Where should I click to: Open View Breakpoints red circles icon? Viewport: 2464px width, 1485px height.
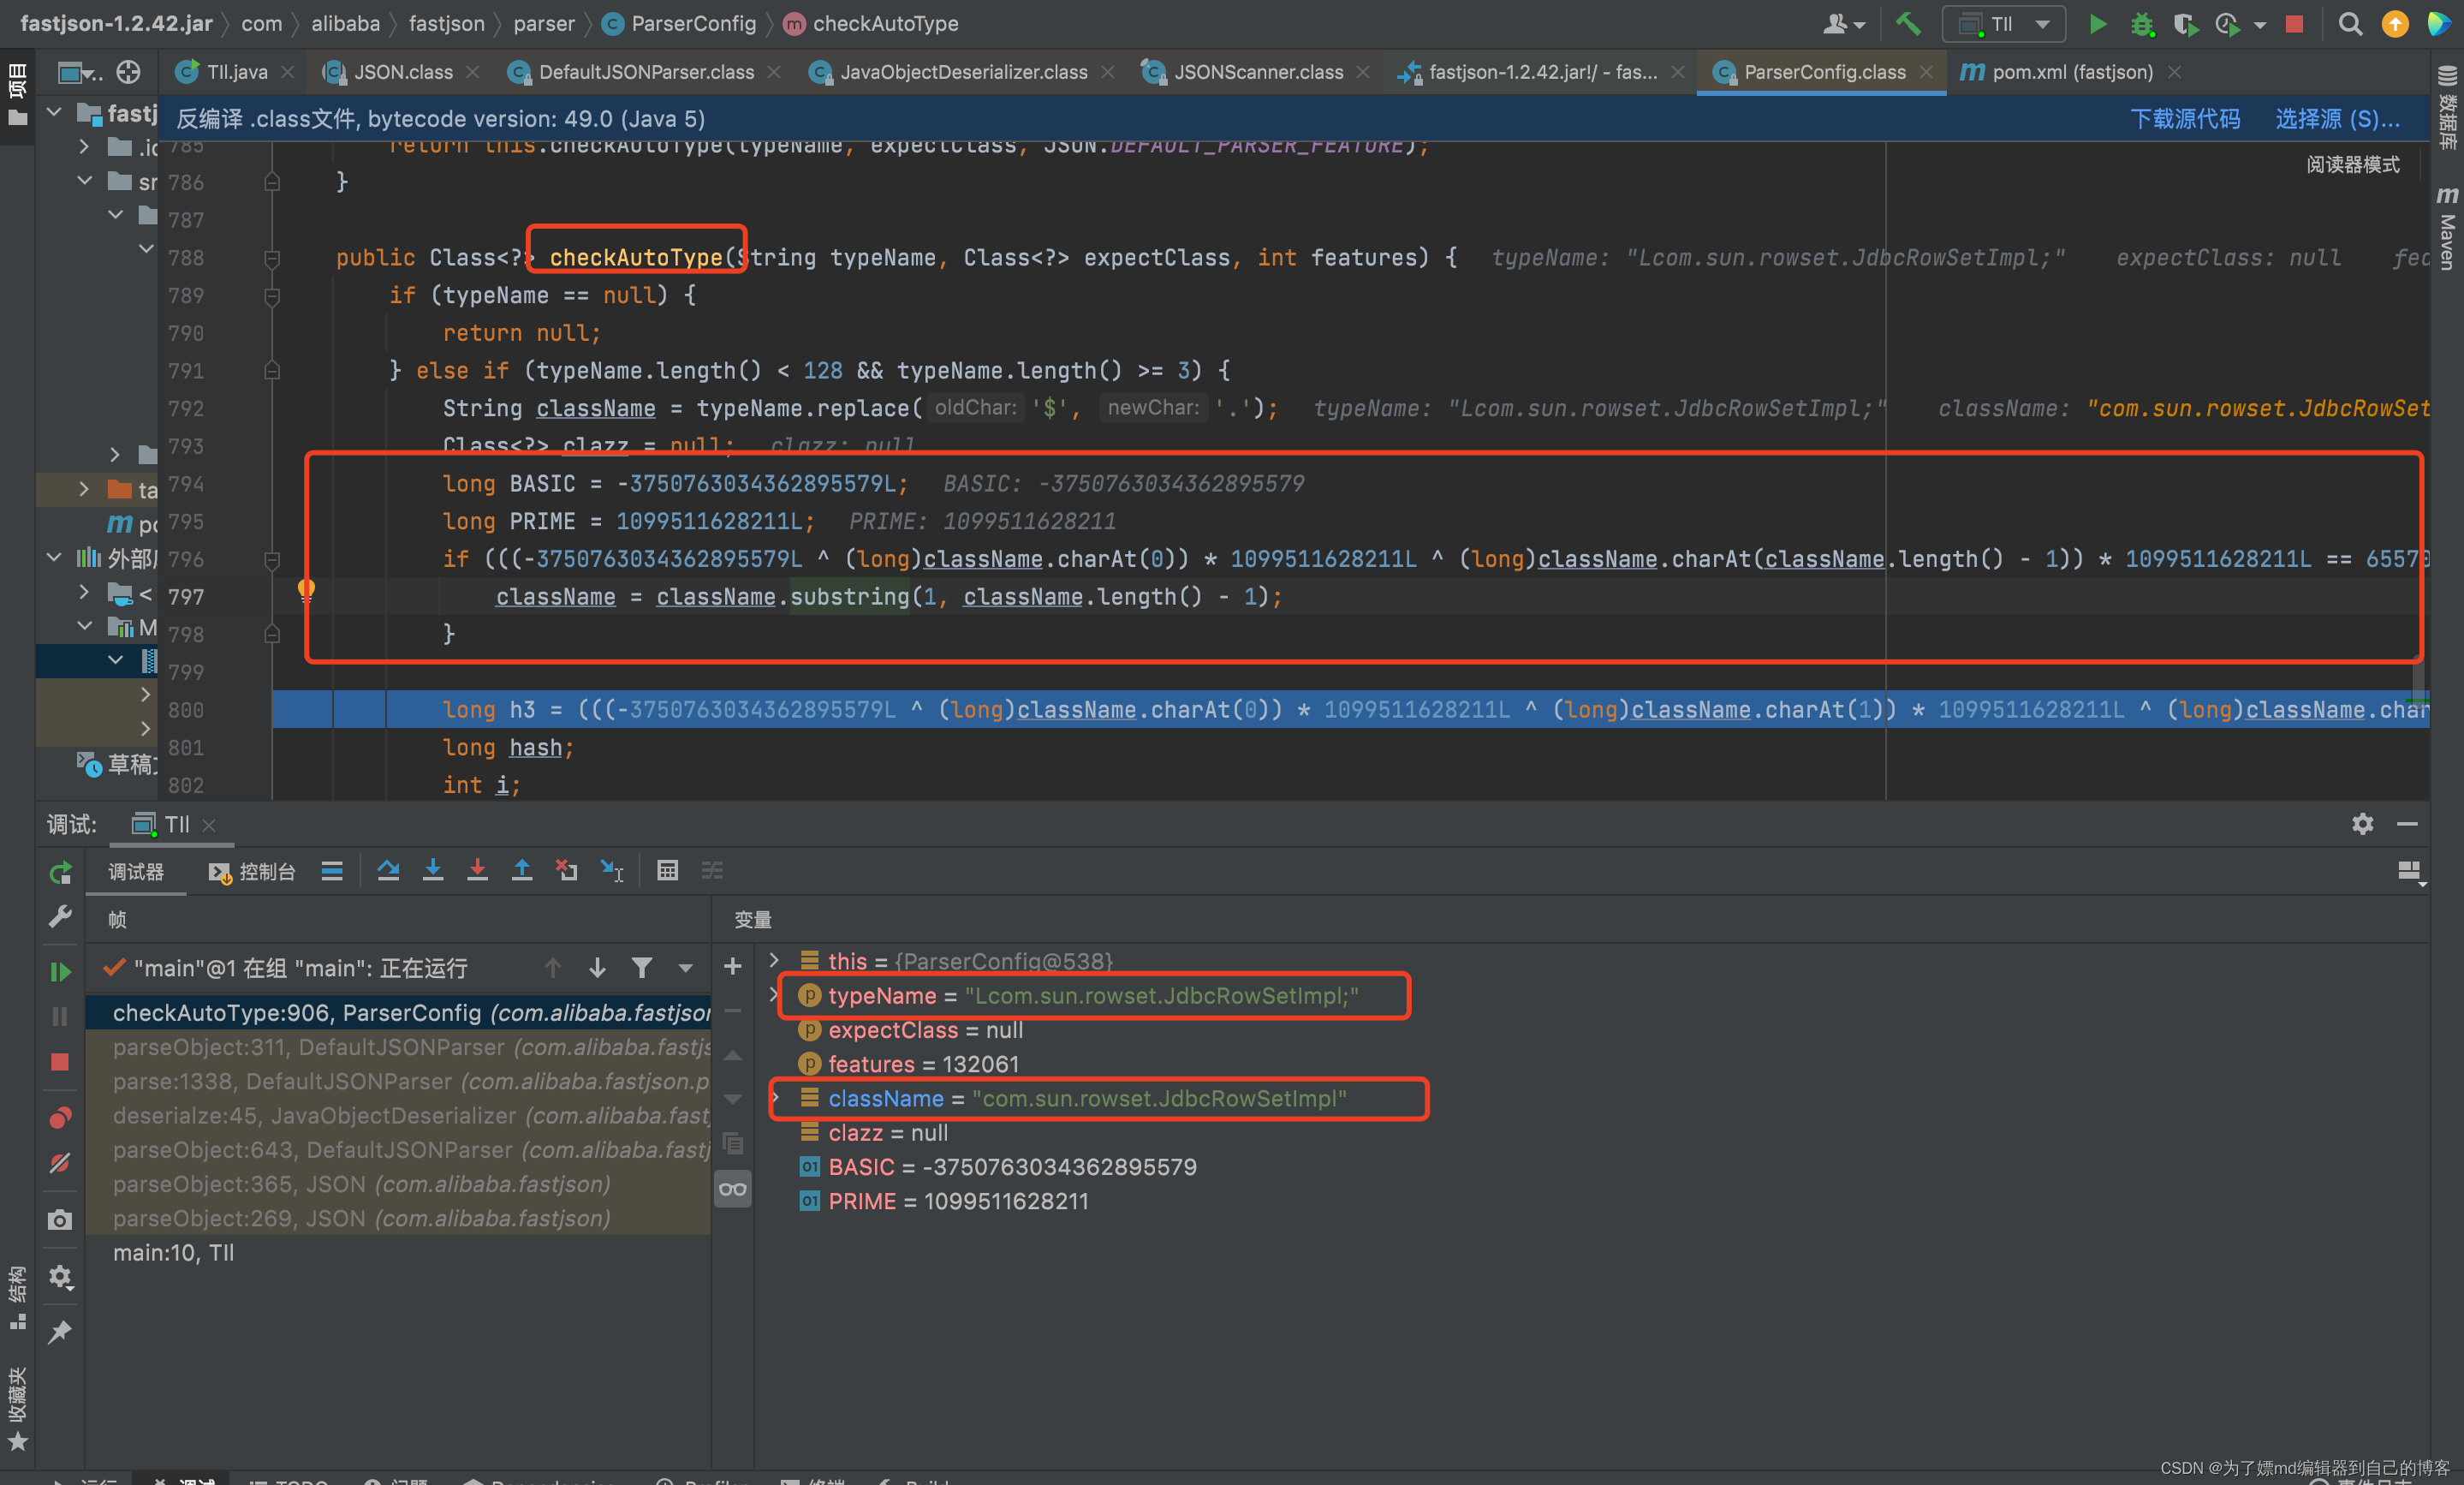(60, 1117)
